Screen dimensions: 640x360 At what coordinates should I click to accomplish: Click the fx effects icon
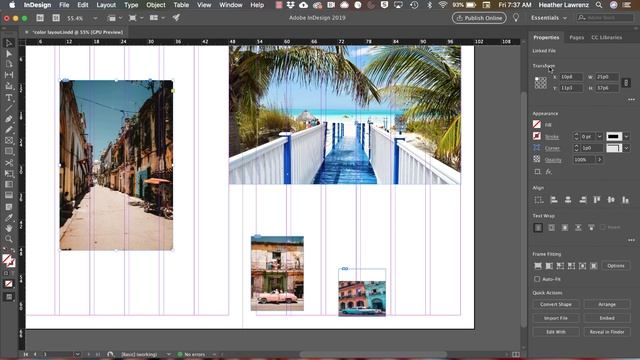point(549,172)
